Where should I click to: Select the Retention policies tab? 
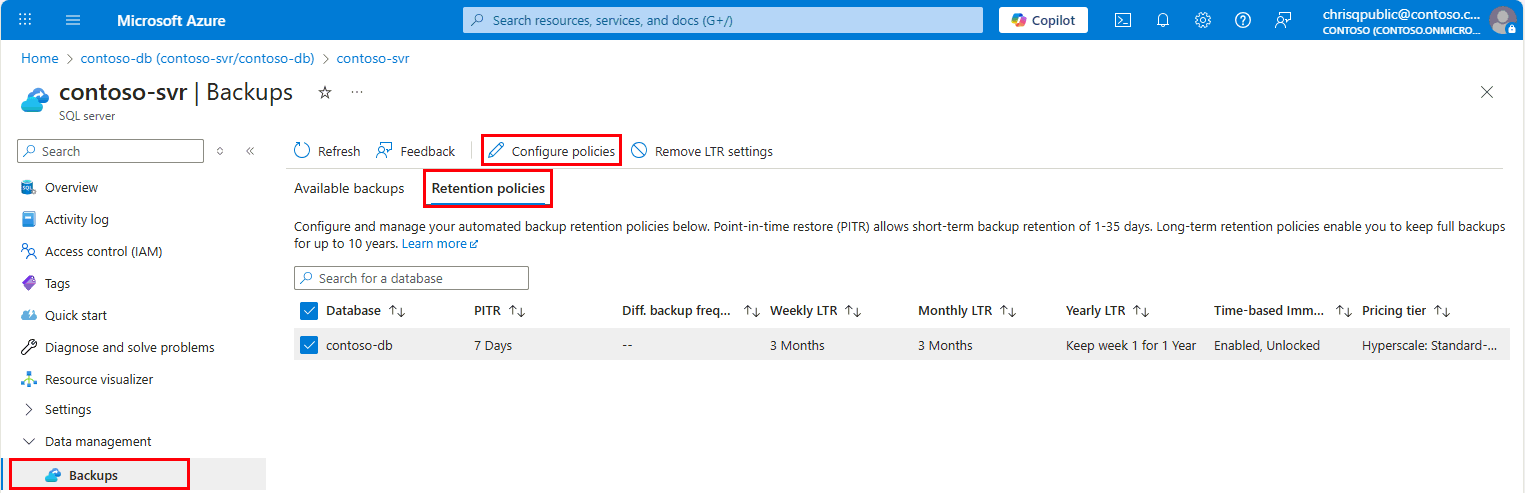click(489, 188)
